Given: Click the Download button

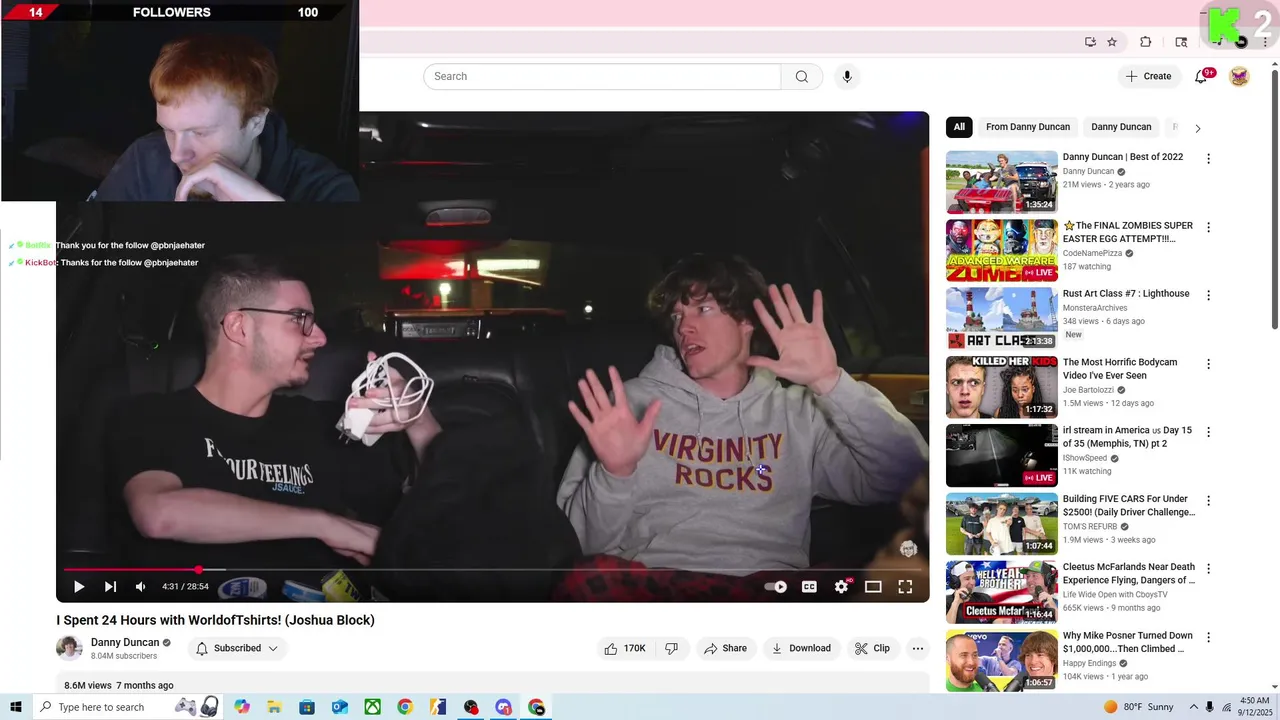Looking at the screenshot, I should click(x=801, y=648).
